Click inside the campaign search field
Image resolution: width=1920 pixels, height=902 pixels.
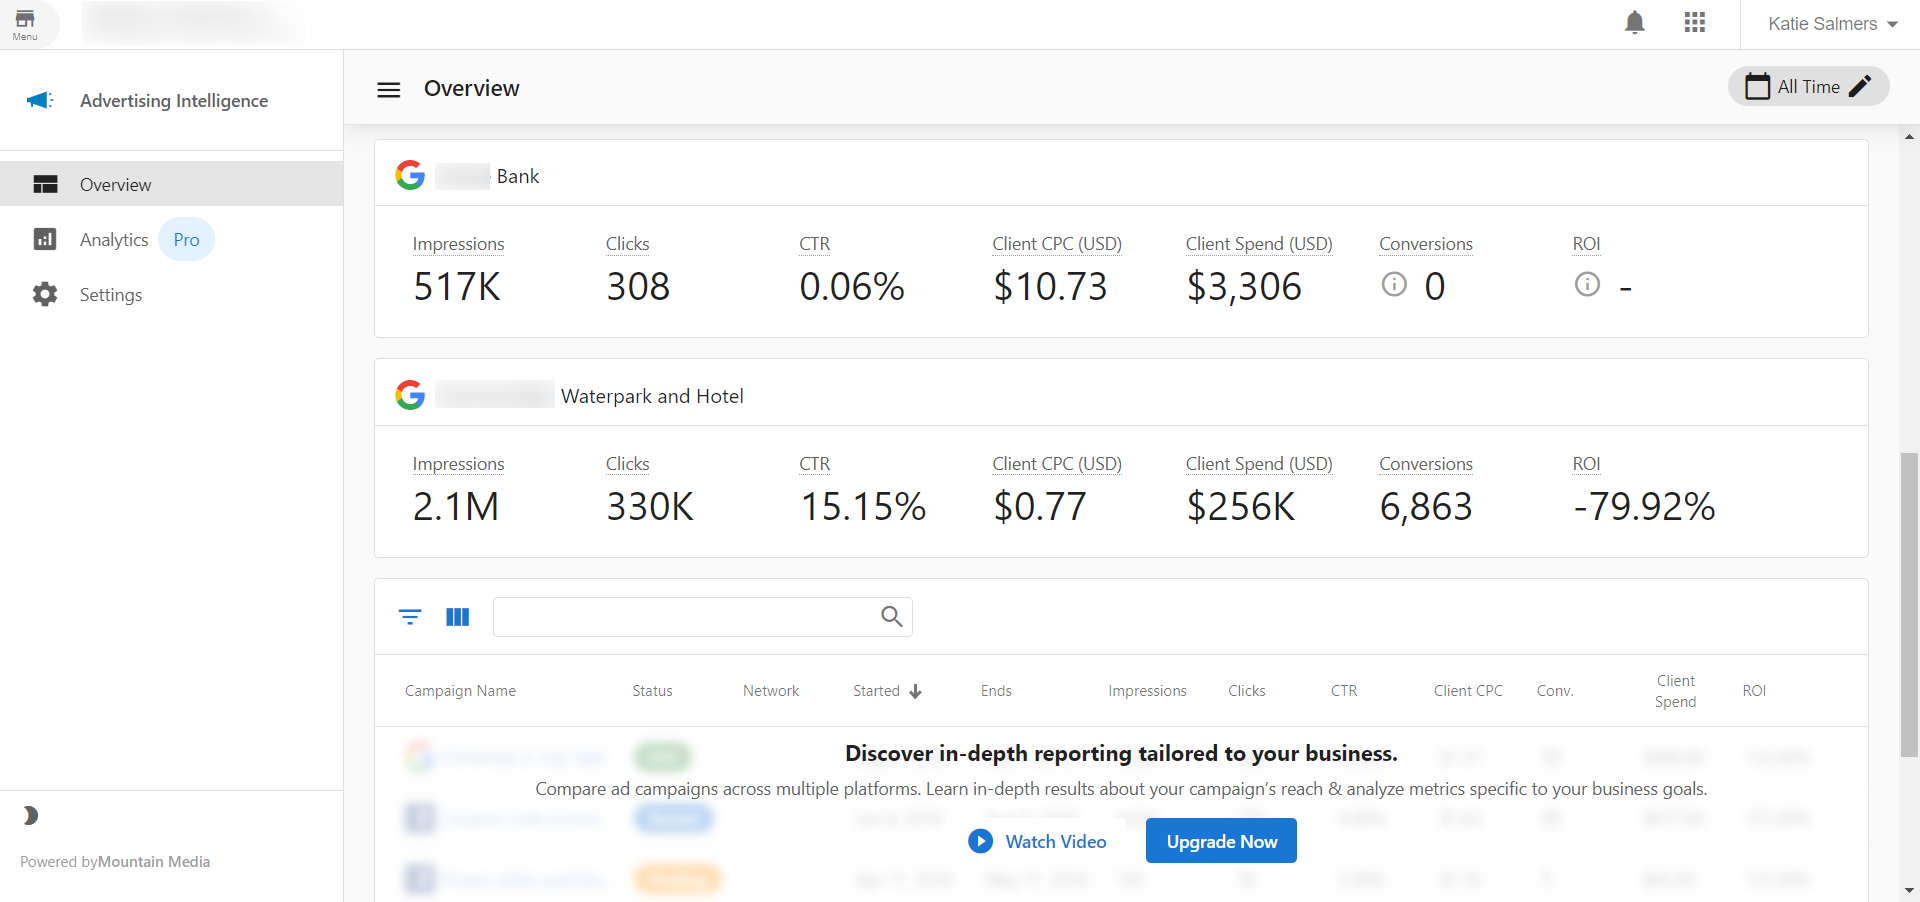[690, 617]
